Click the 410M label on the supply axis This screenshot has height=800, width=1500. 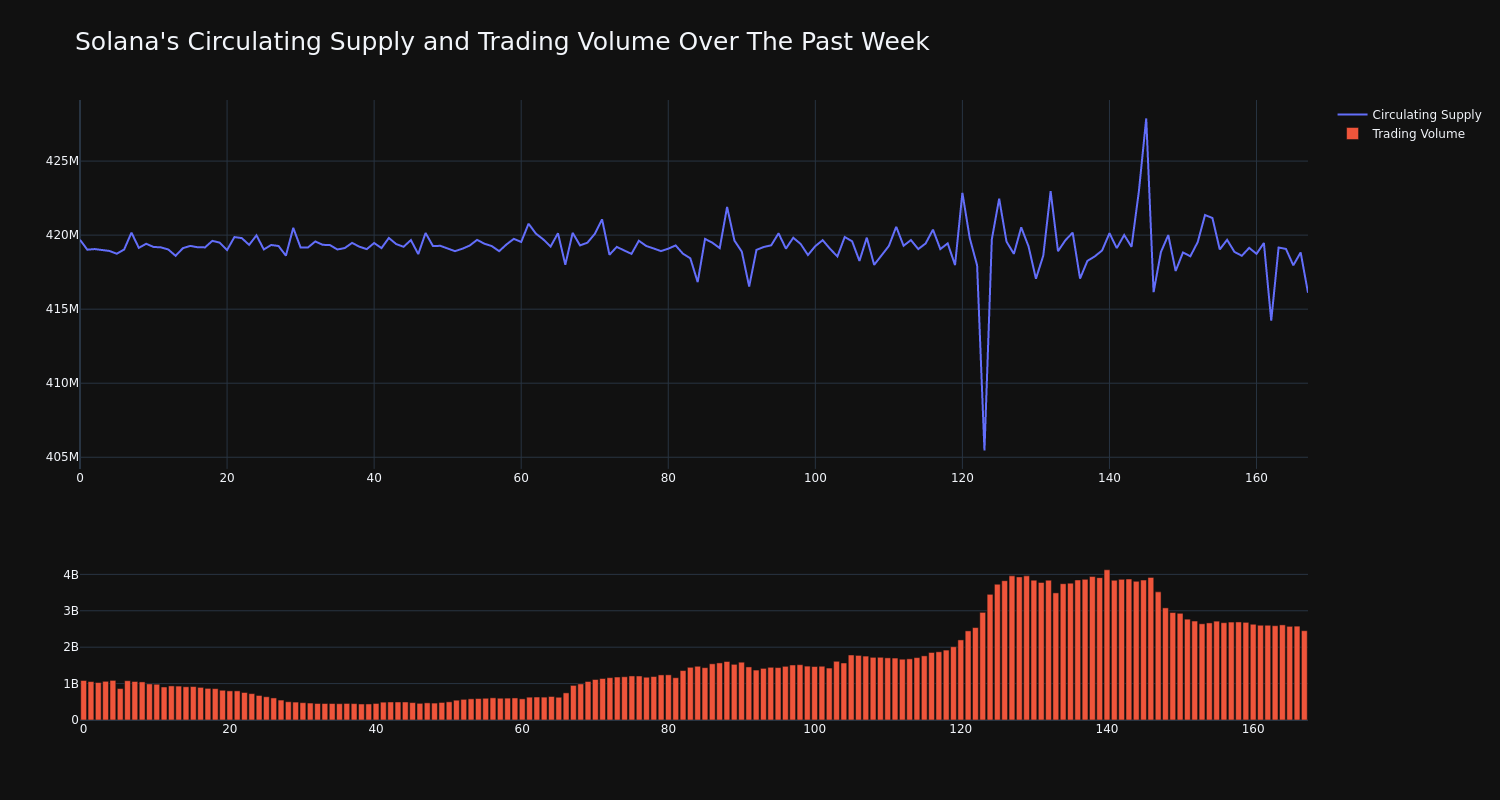[62, 383]
